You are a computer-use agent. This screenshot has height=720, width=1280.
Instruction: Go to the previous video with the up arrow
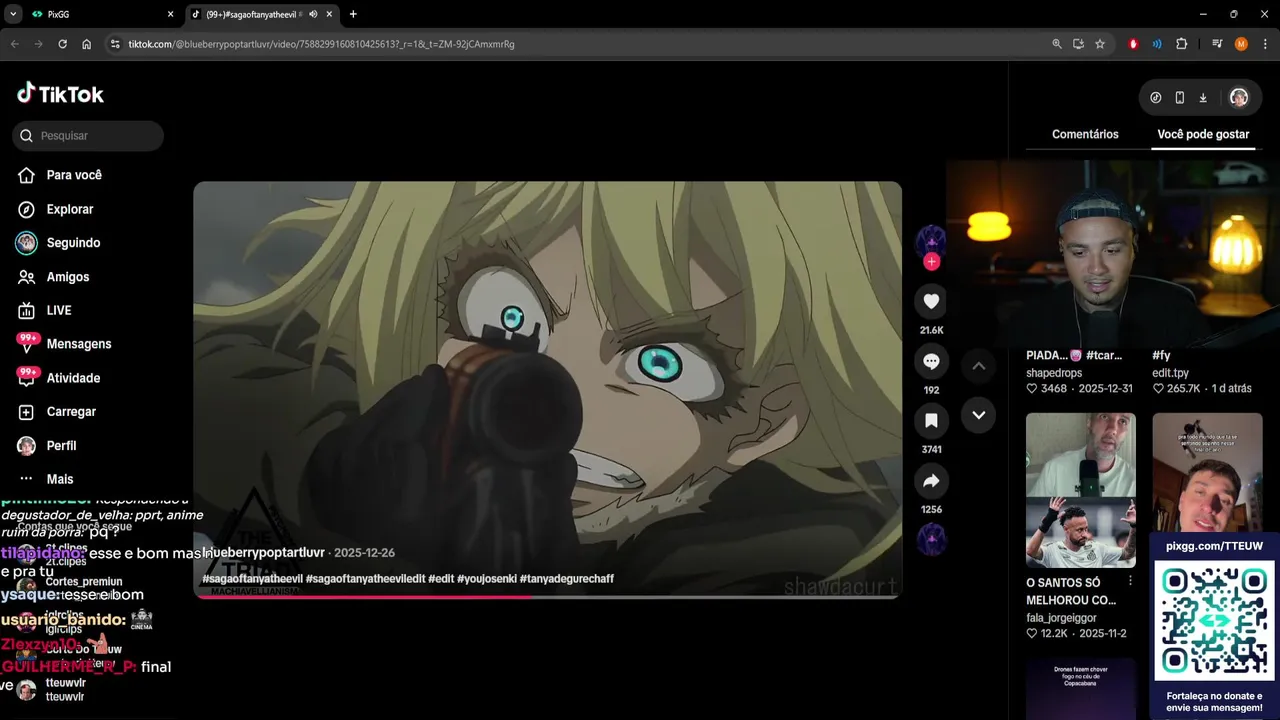point(978,366)
